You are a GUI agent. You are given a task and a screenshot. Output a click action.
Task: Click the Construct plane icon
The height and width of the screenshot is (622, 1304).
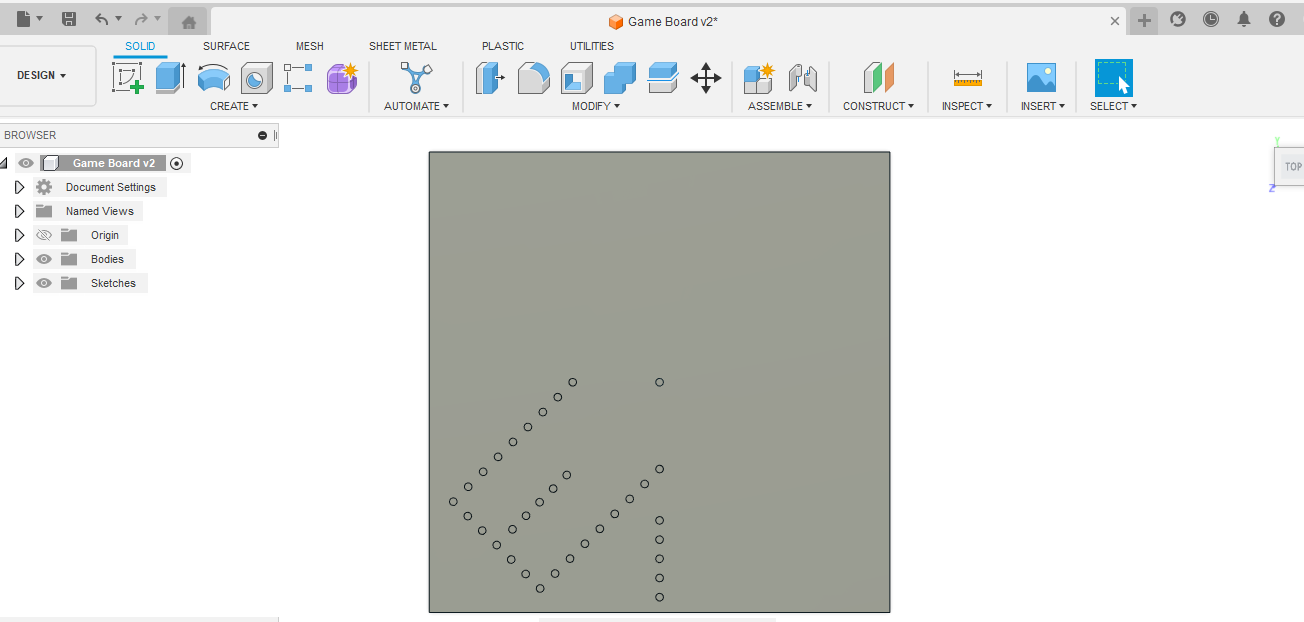[x=879, y=78]
